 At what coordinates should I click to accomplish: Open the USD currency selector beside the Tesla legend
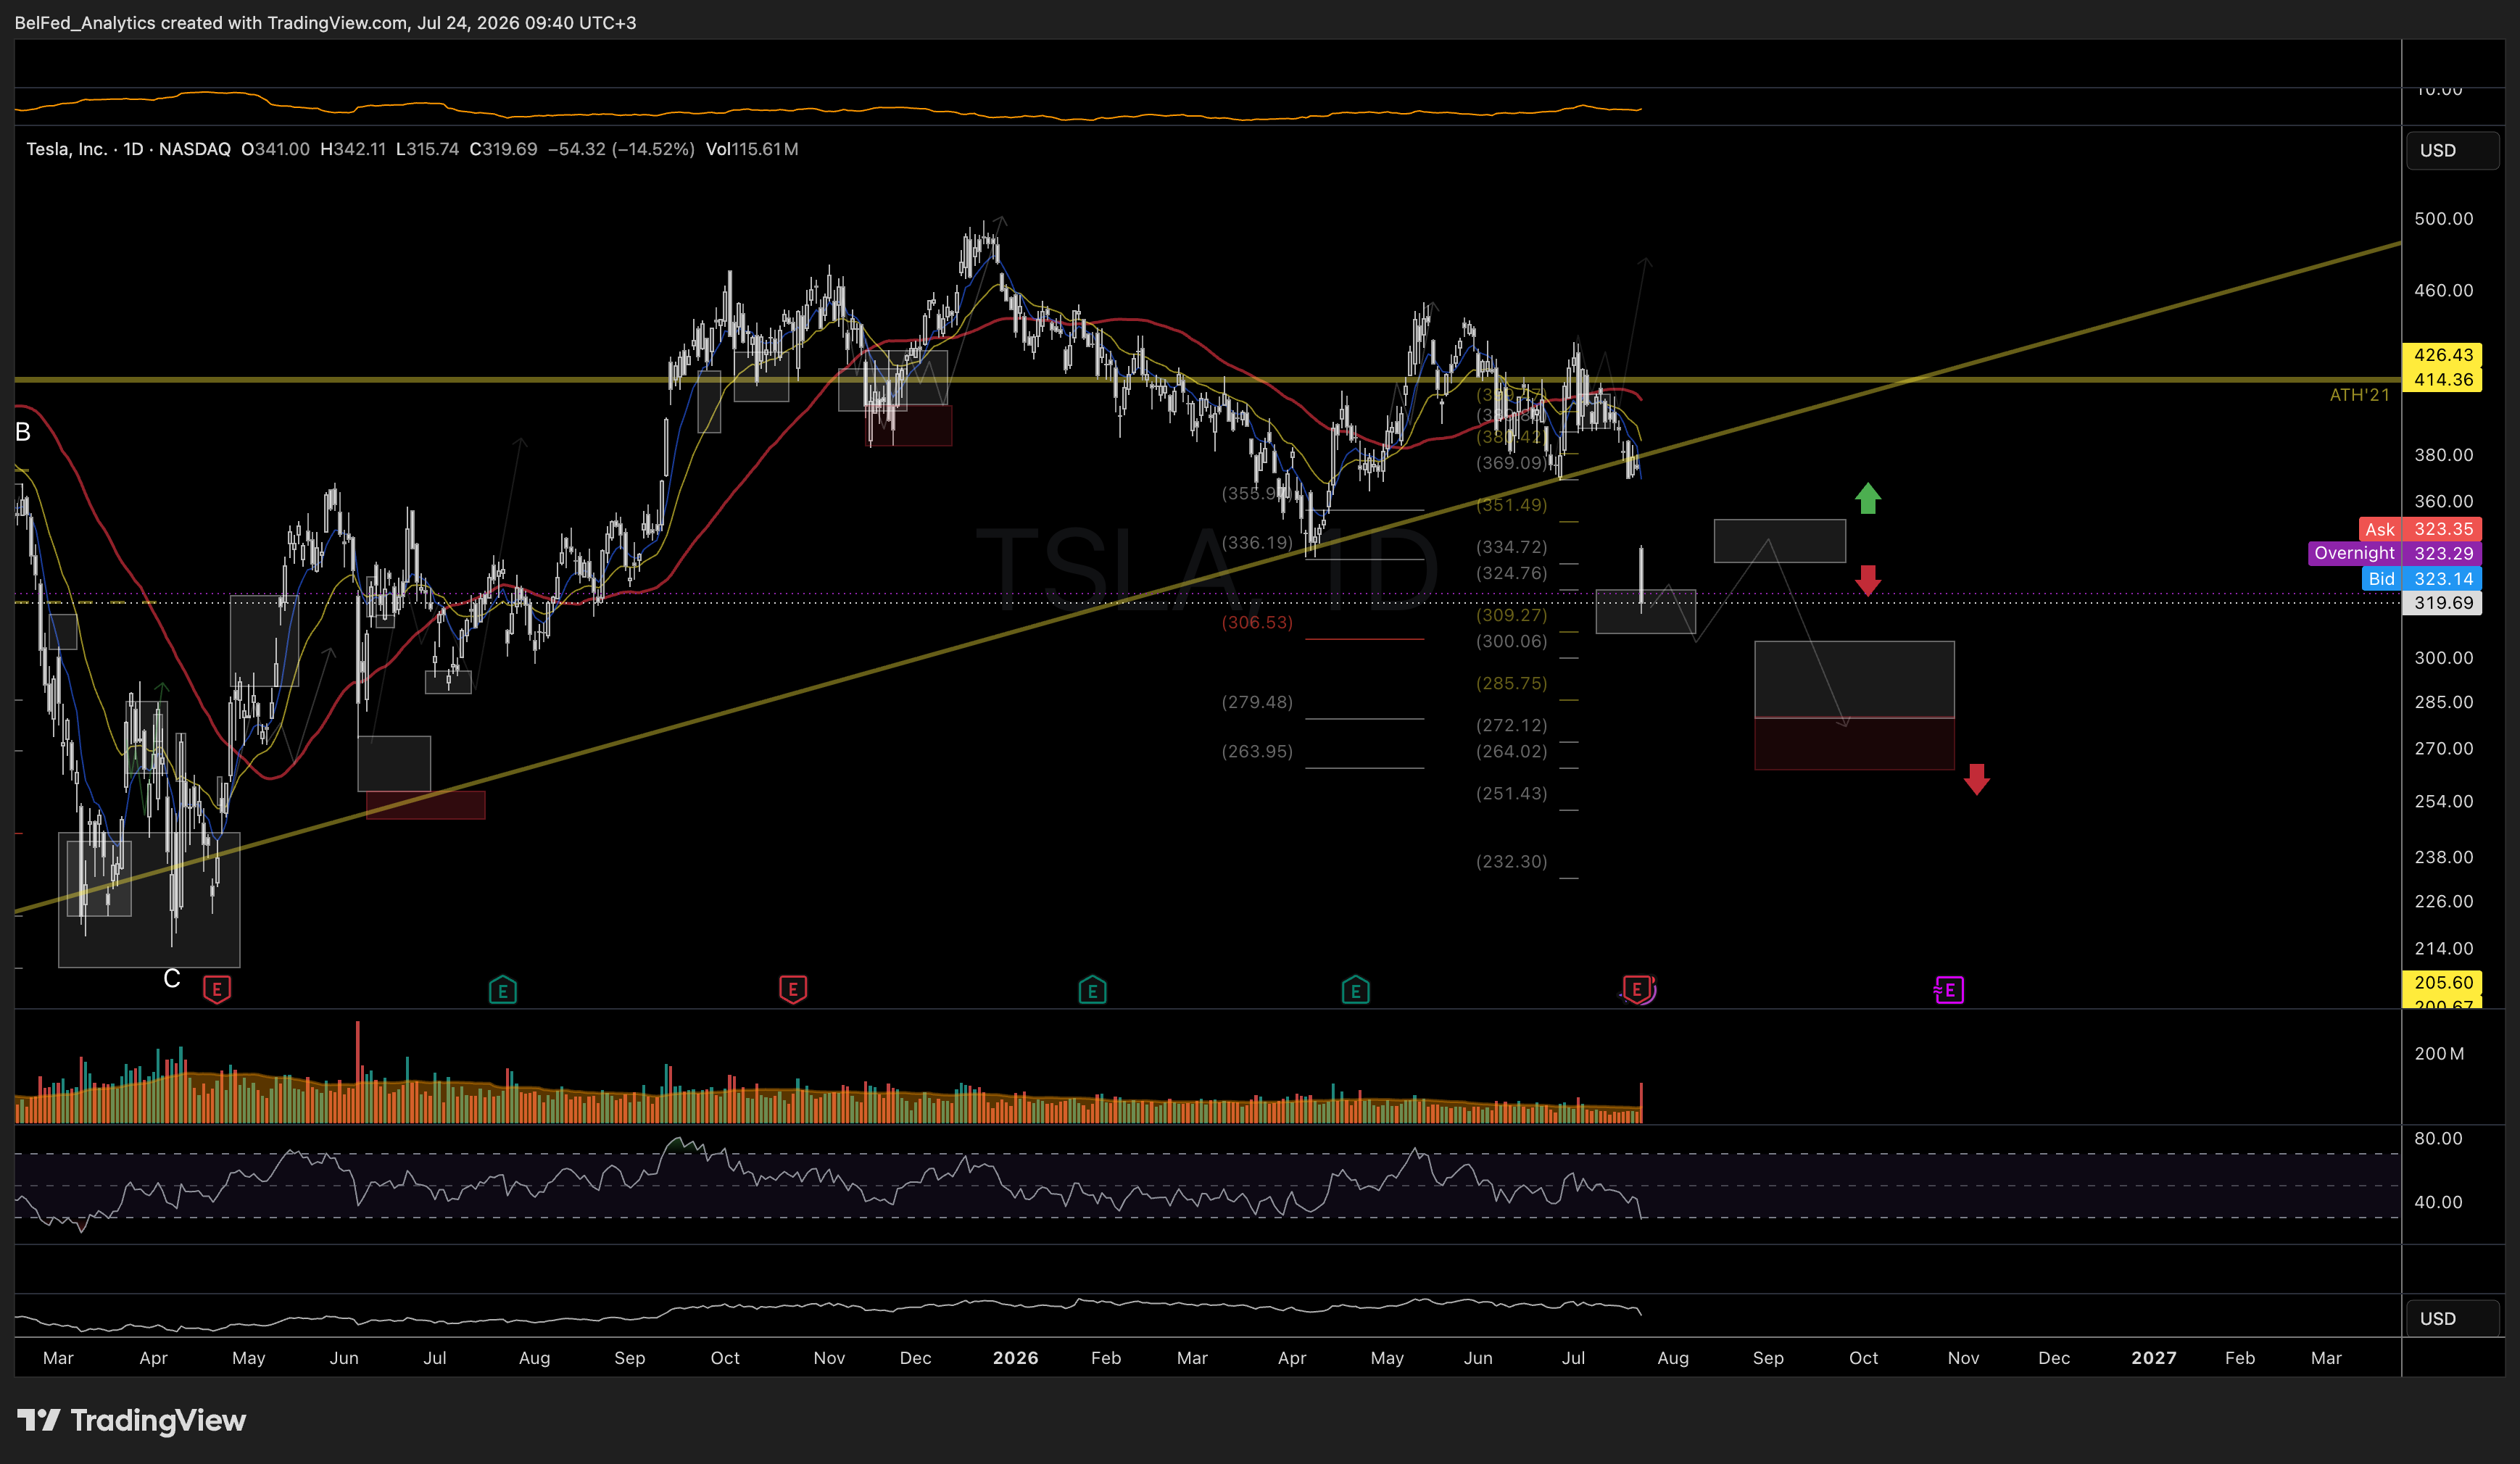pos(2451,150)
